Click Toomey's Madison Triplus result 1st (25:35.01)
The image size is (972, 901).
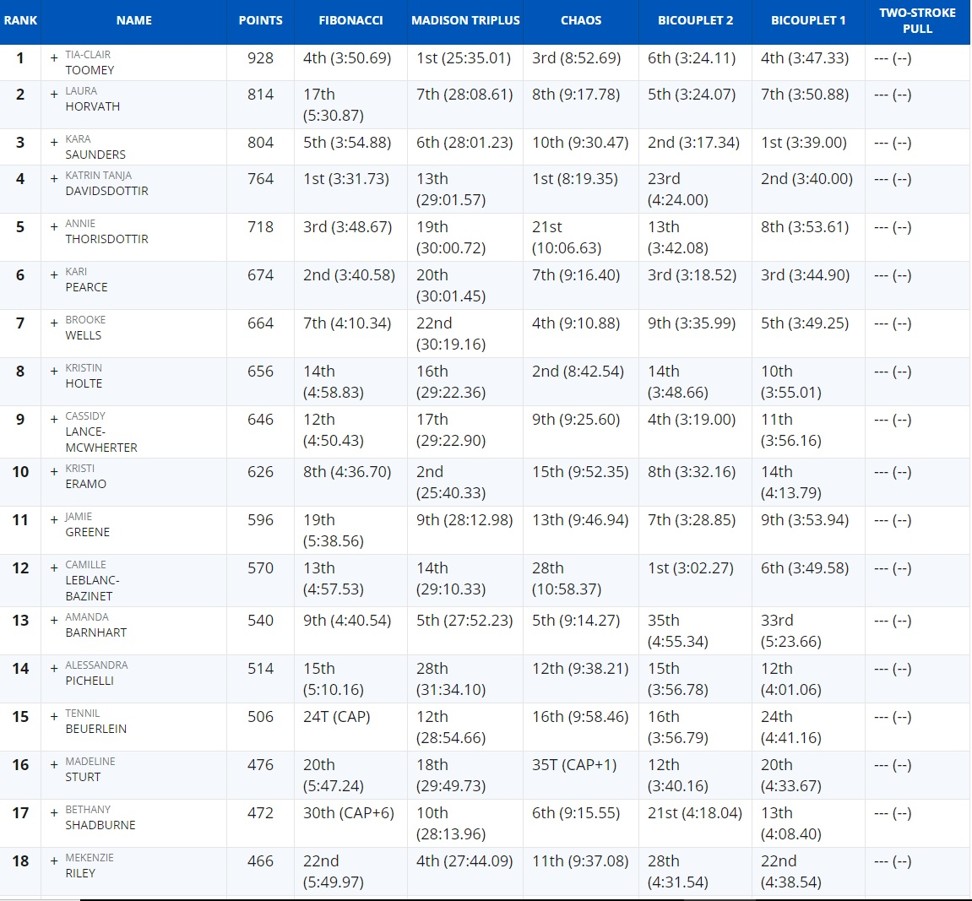[x=464, y=58]
